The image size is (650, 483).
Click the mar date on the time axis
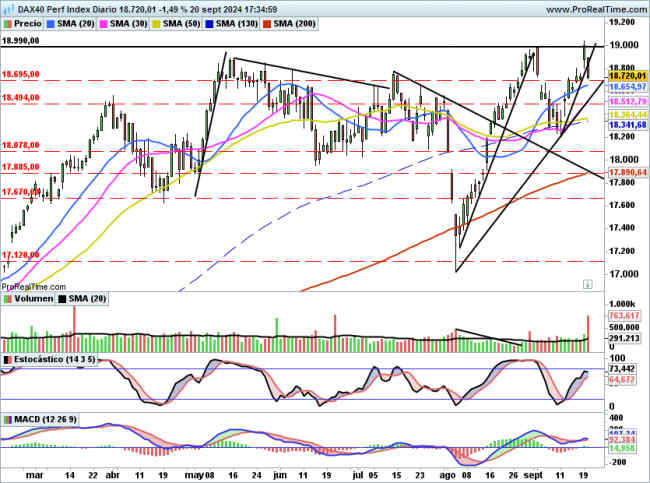[34, 475]
